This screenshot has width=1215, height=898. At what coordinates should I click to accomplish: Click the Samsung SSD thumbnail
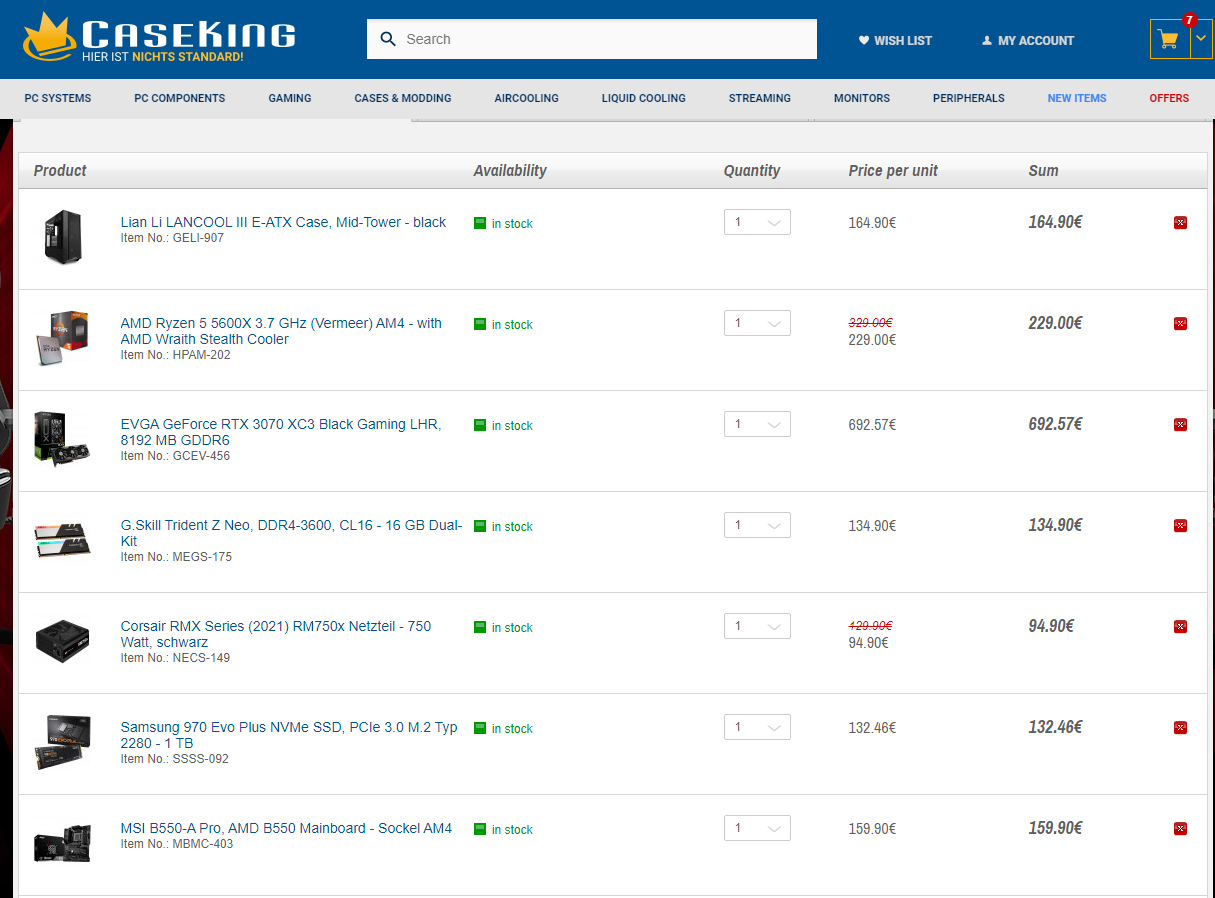point(62,742)
